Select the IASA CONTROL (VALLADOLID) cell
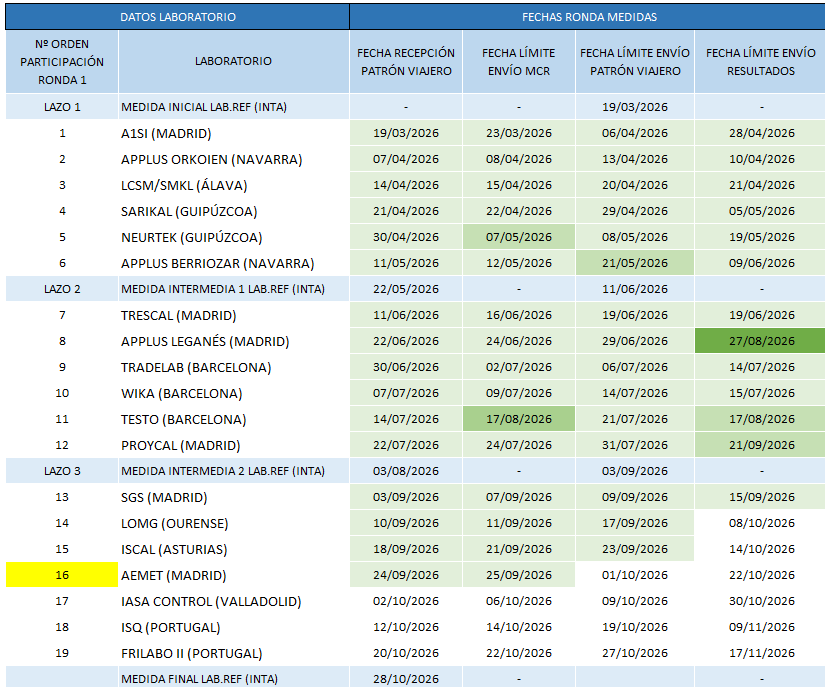The image size is (825, 687). pyautogui.click(x=234, y=601)
